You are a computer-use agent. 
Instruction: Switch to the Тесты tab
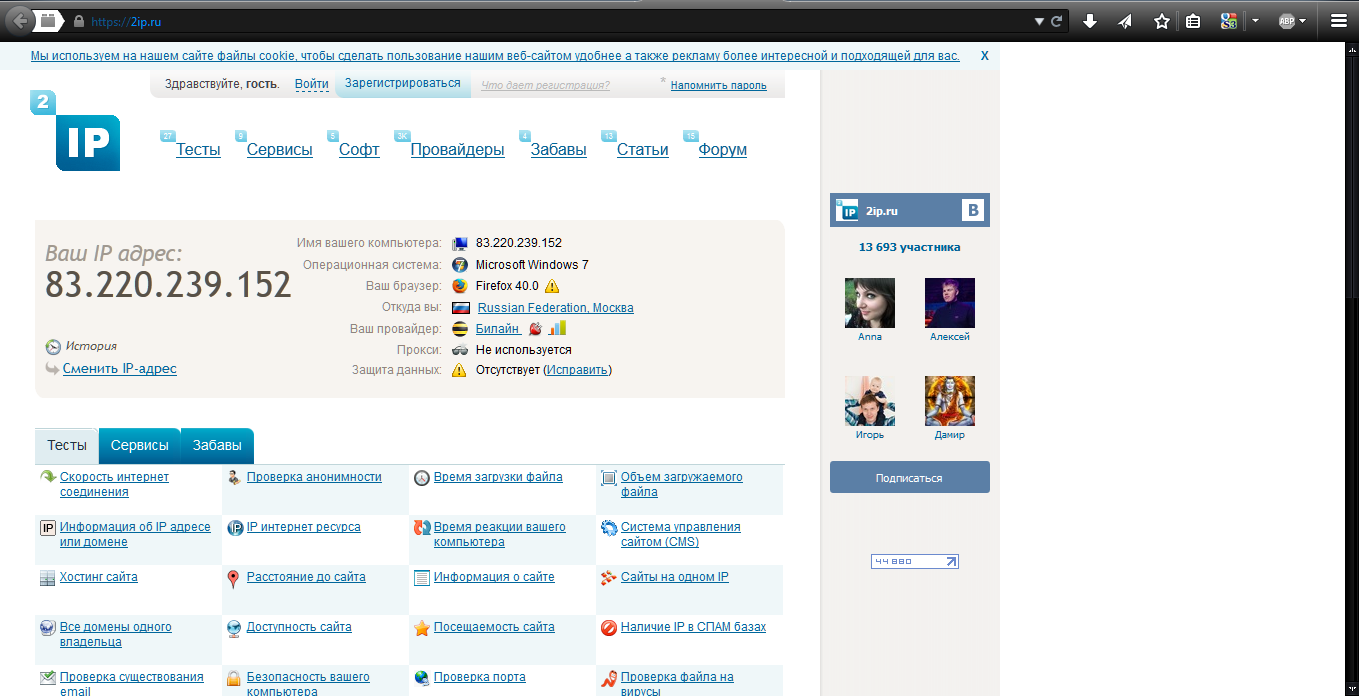pos(67,446)
